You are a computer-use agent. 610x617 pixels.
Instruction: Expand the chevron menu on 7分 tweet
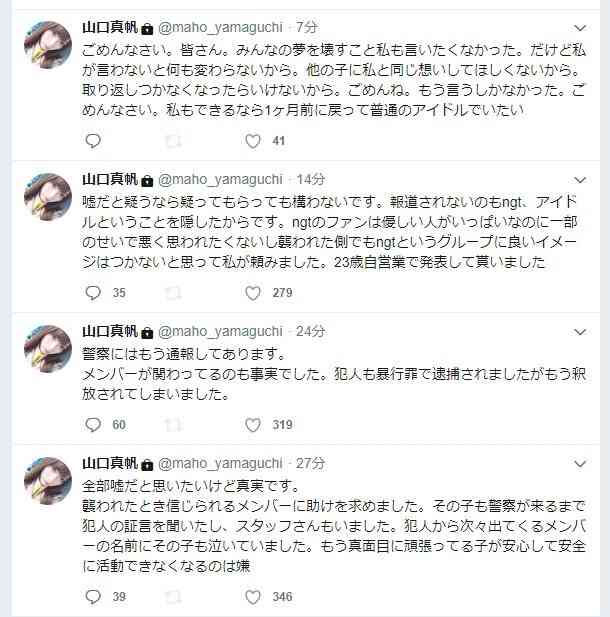(580, 28)
